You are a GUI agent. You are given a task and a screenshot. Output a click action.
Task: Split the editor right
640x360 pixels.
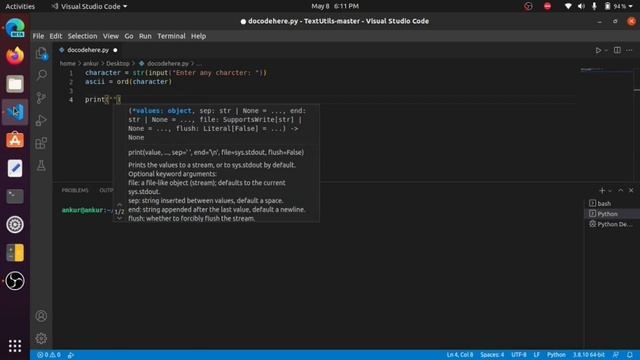coord(617,50)
